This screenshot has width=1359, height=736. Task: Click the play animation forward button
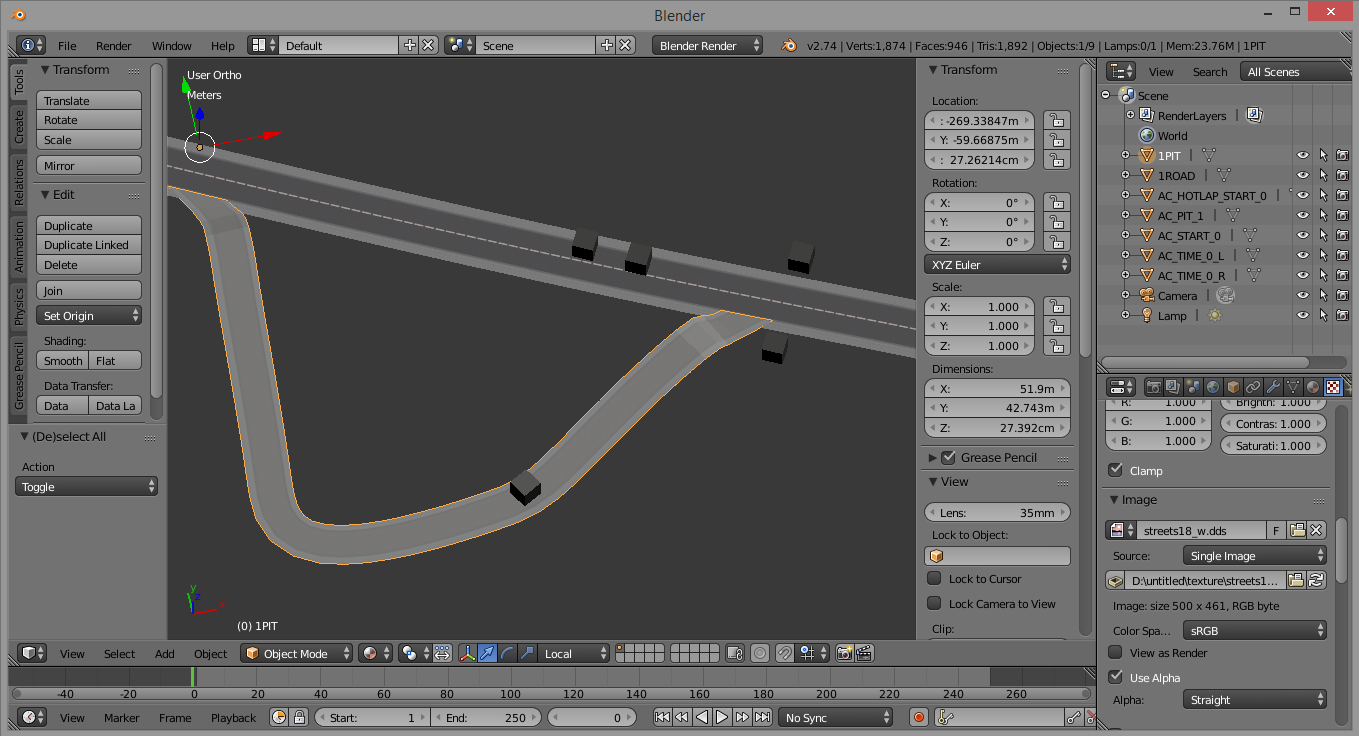pyautogui.click(x=722, y=717)
